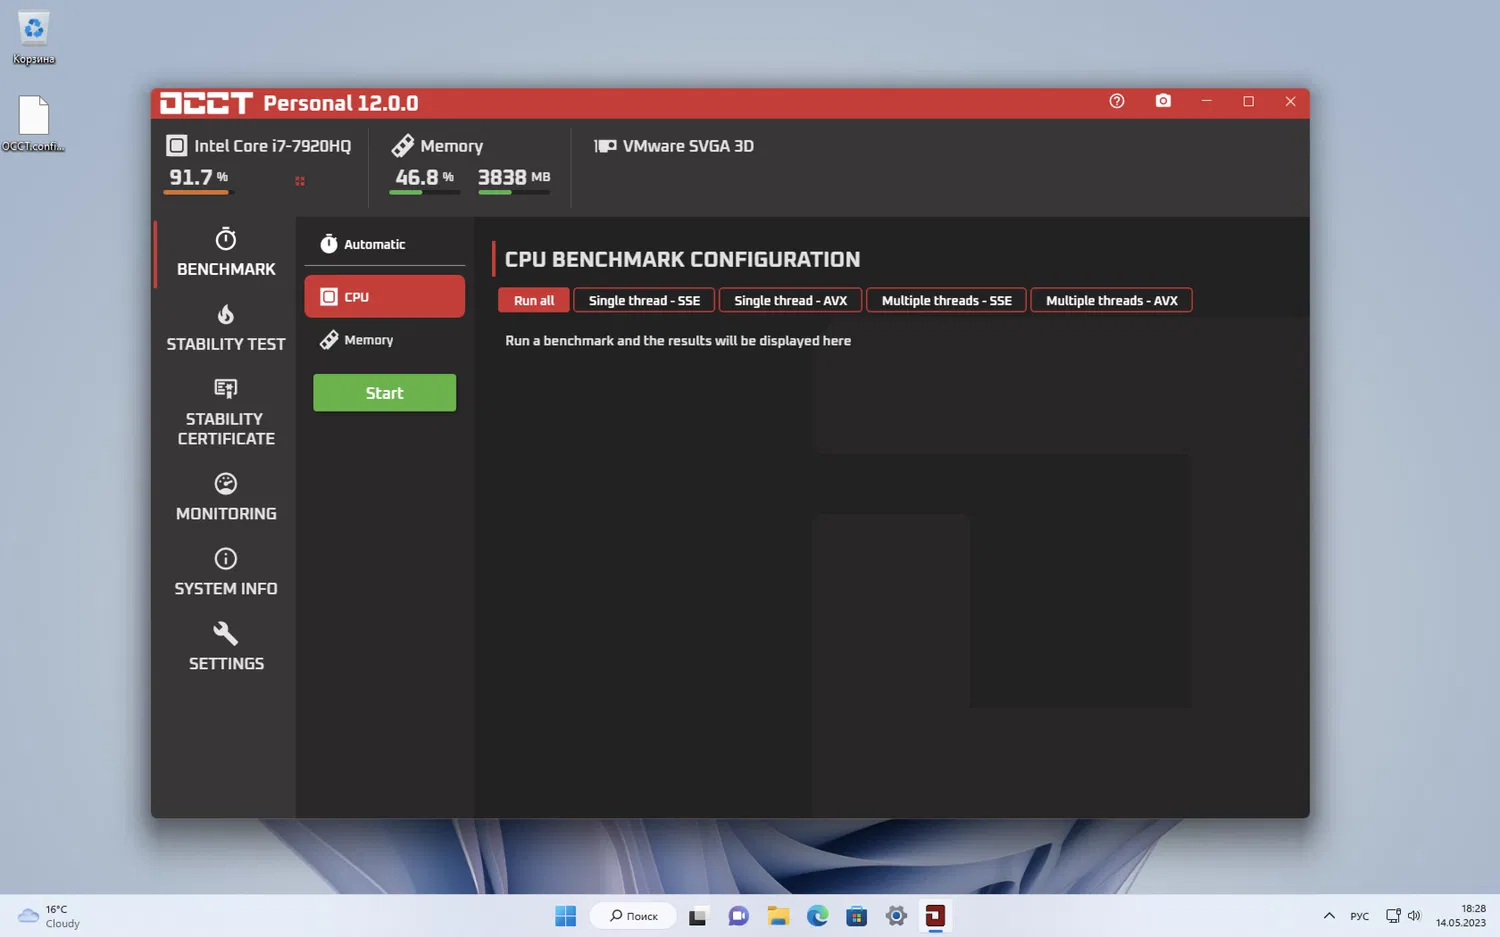Click the Intel Core i7-7920HQ label
Image resolution: width=1500 pixels, height=937 pixels.
(x=272, y=146)
